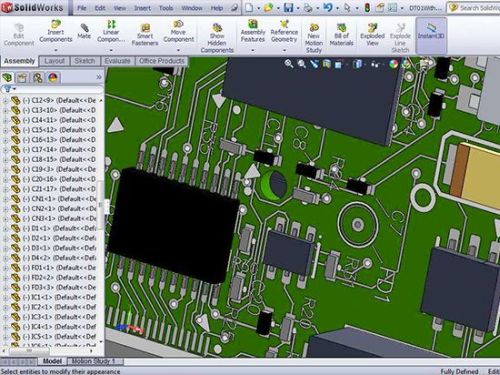Toggle Show Hidden Components
Screen dimensions: 500x375
click(217, 38)
